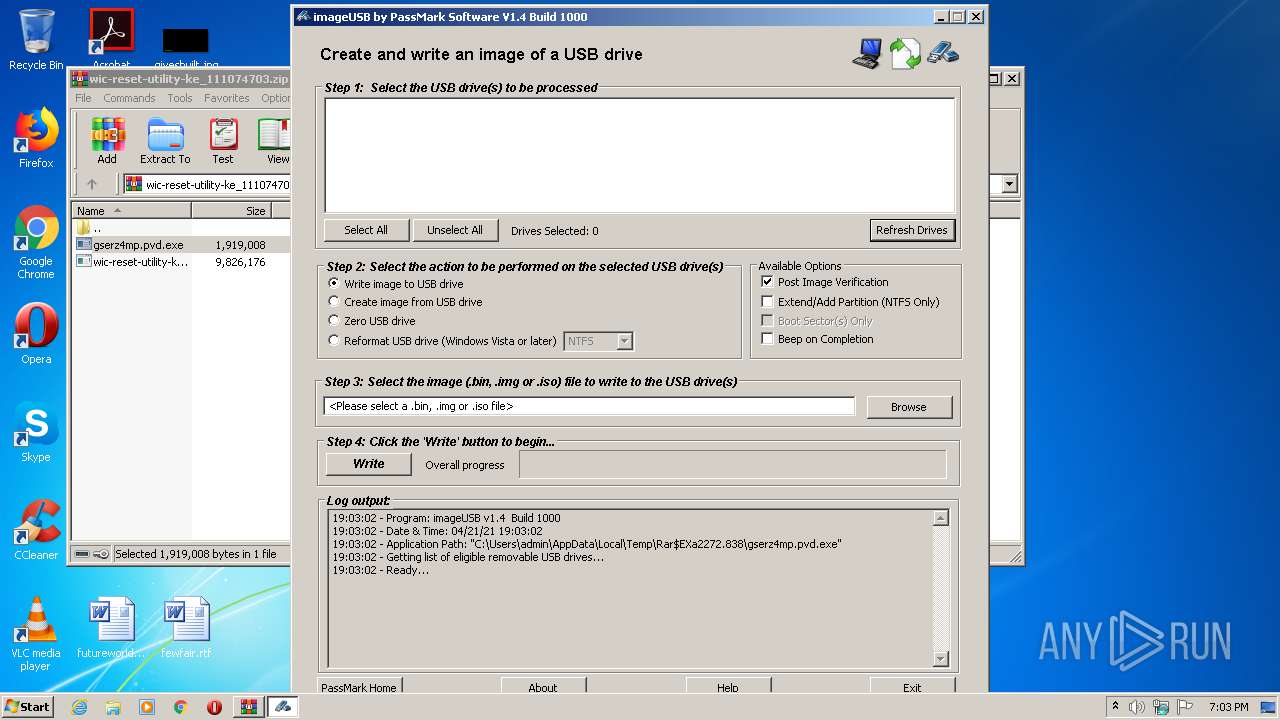Image resolution: width=1280 pixels, height=720 pixels.
Task: Select Zero USB drive option
Action: tap(372, 321)
